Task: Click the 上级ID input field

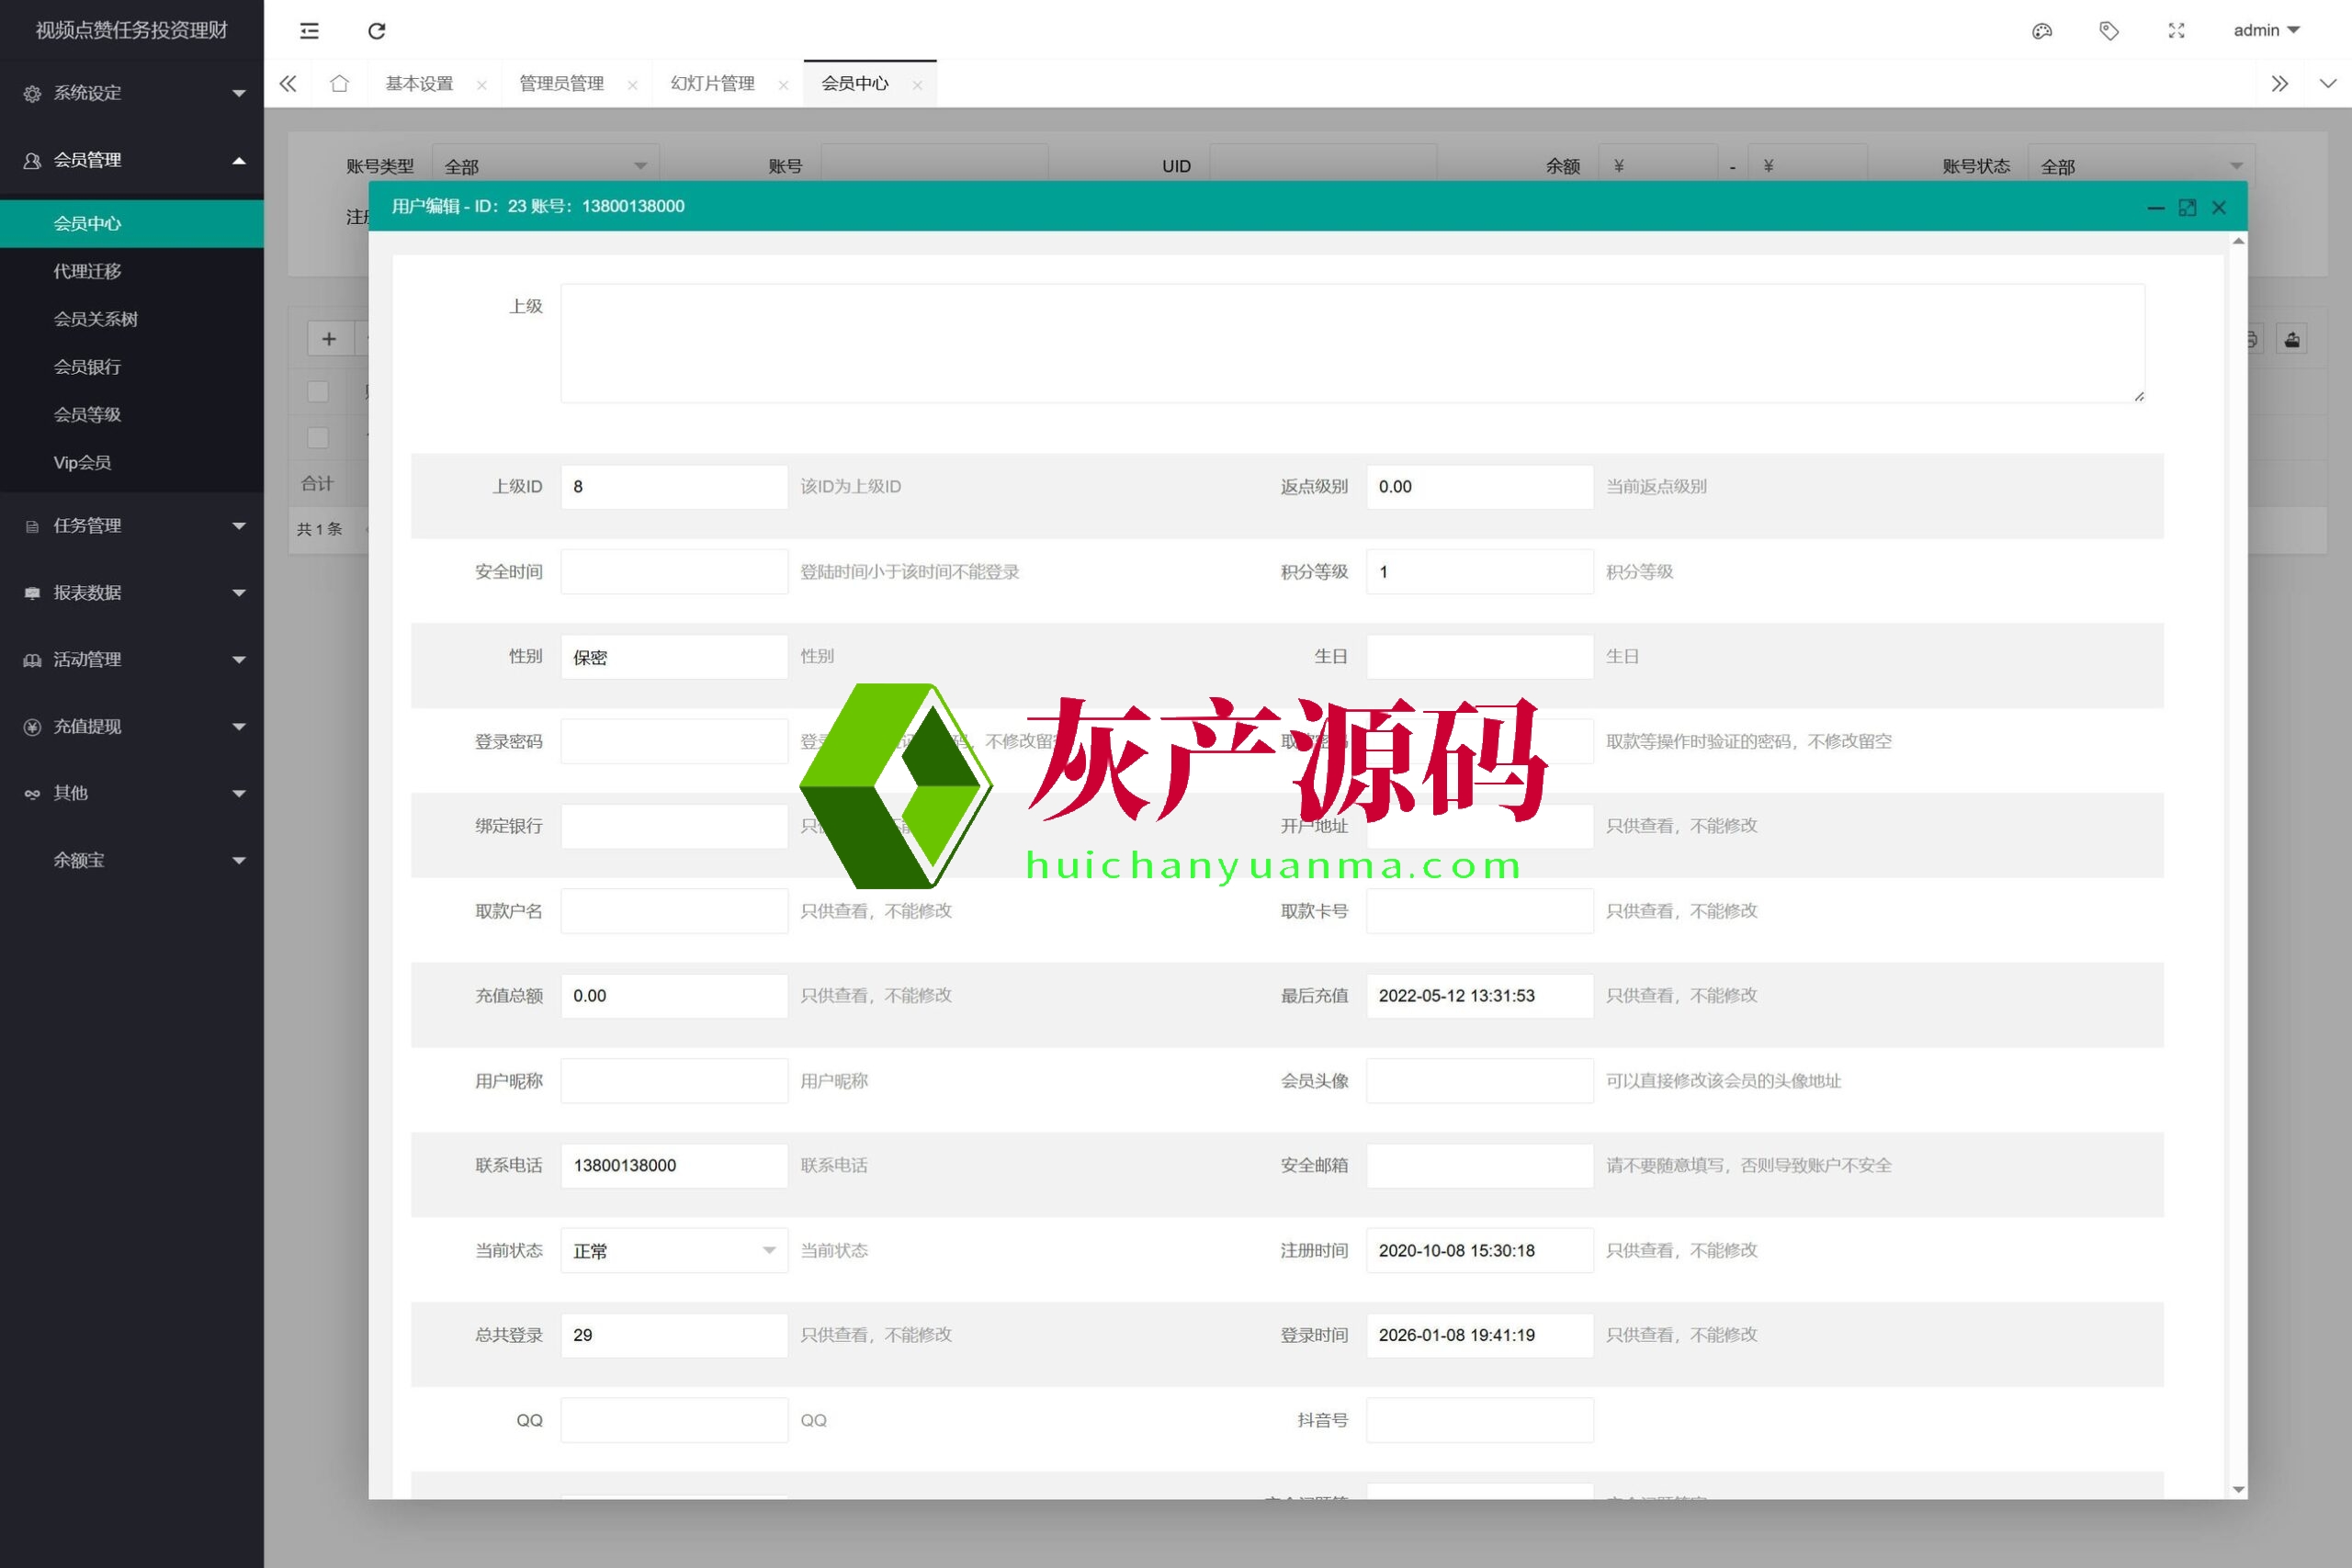Action: click(x=673, y=487)
